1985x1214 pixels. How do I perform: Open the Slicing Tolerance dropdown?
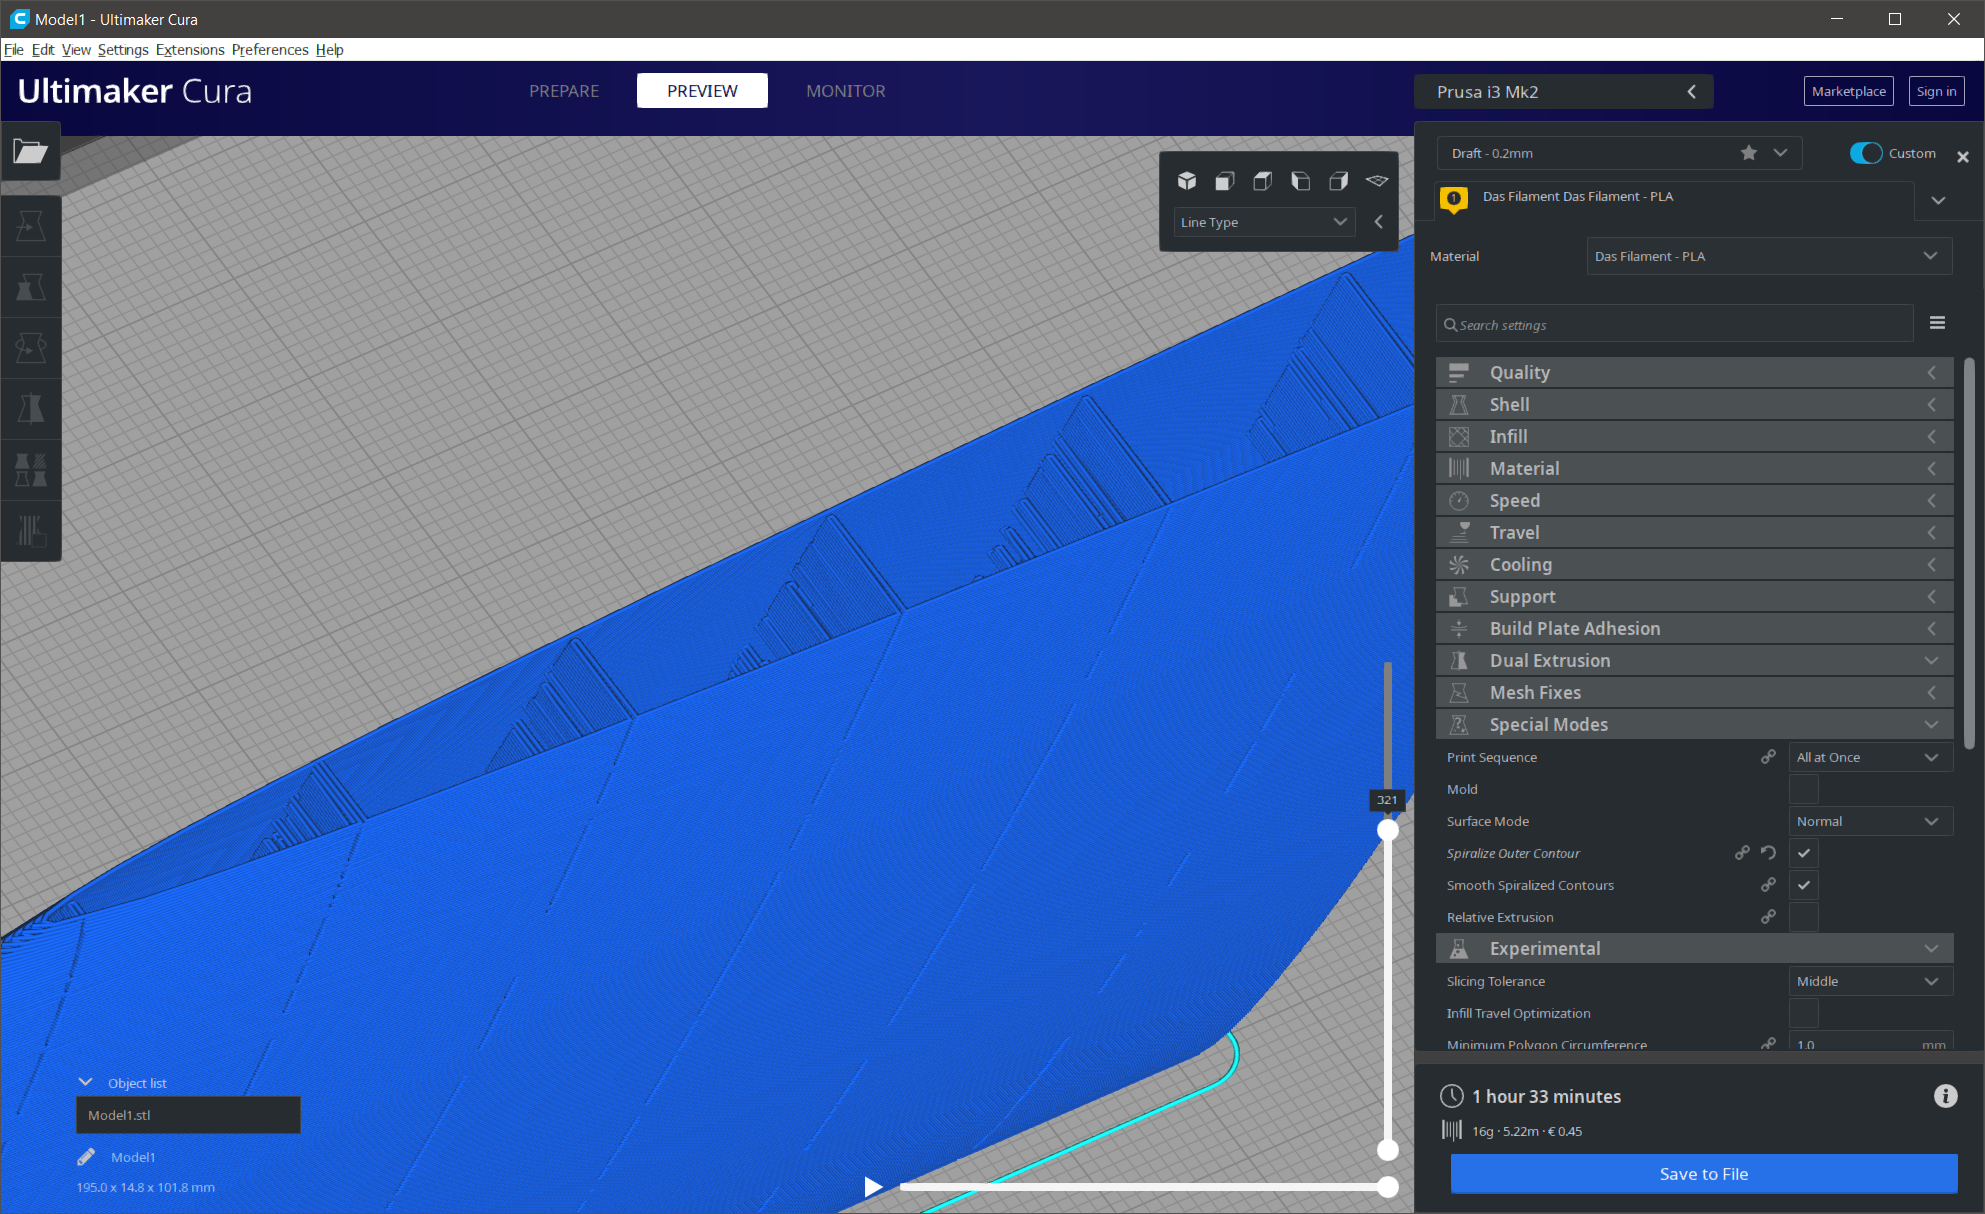(x=1870, y=981)
